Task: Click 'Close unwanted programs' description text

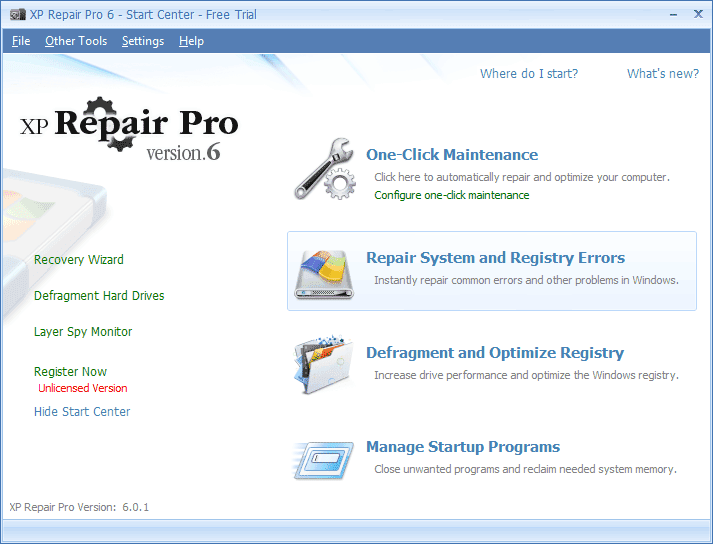Action: pos(526,469)
